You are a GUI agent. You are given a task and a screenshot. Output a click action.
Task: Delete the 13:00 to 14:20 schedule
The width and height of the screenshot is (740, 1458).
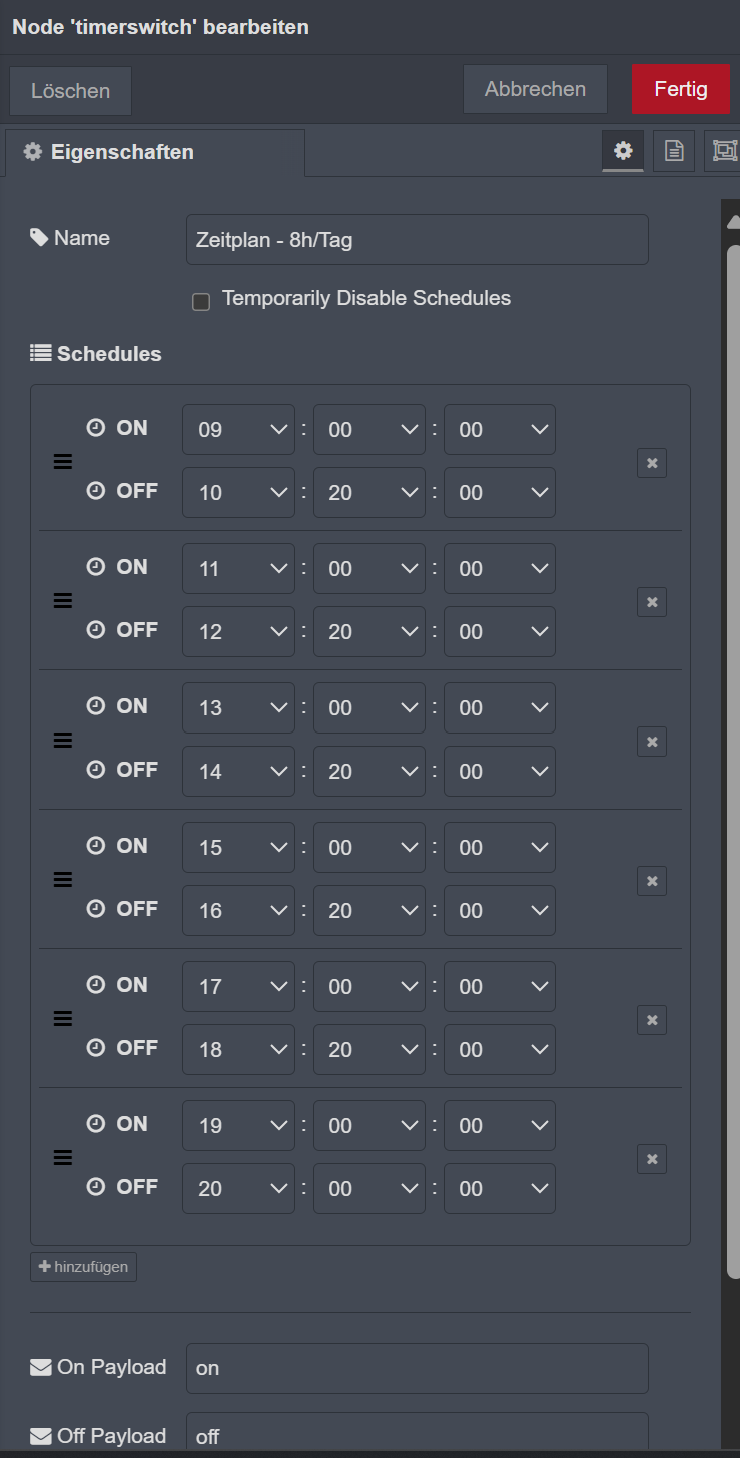652,742
